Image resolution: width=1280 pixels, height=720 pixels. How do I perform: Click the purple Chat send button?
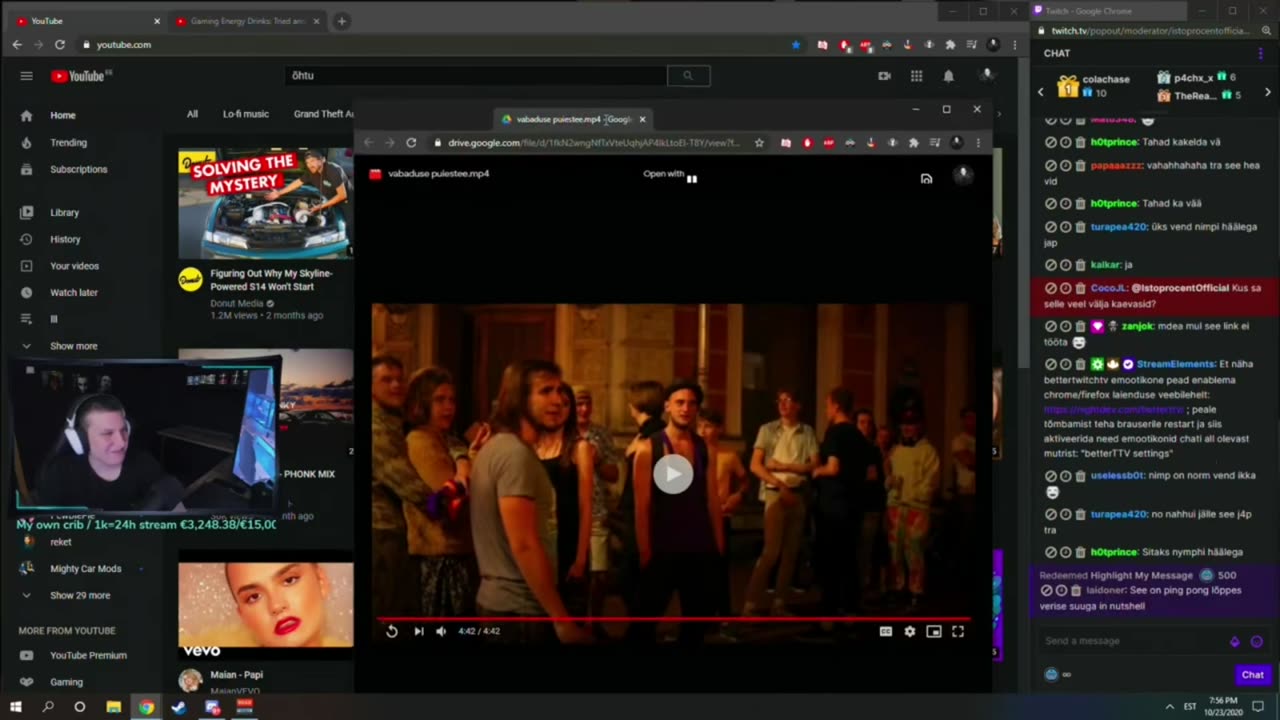[1252, 675]
